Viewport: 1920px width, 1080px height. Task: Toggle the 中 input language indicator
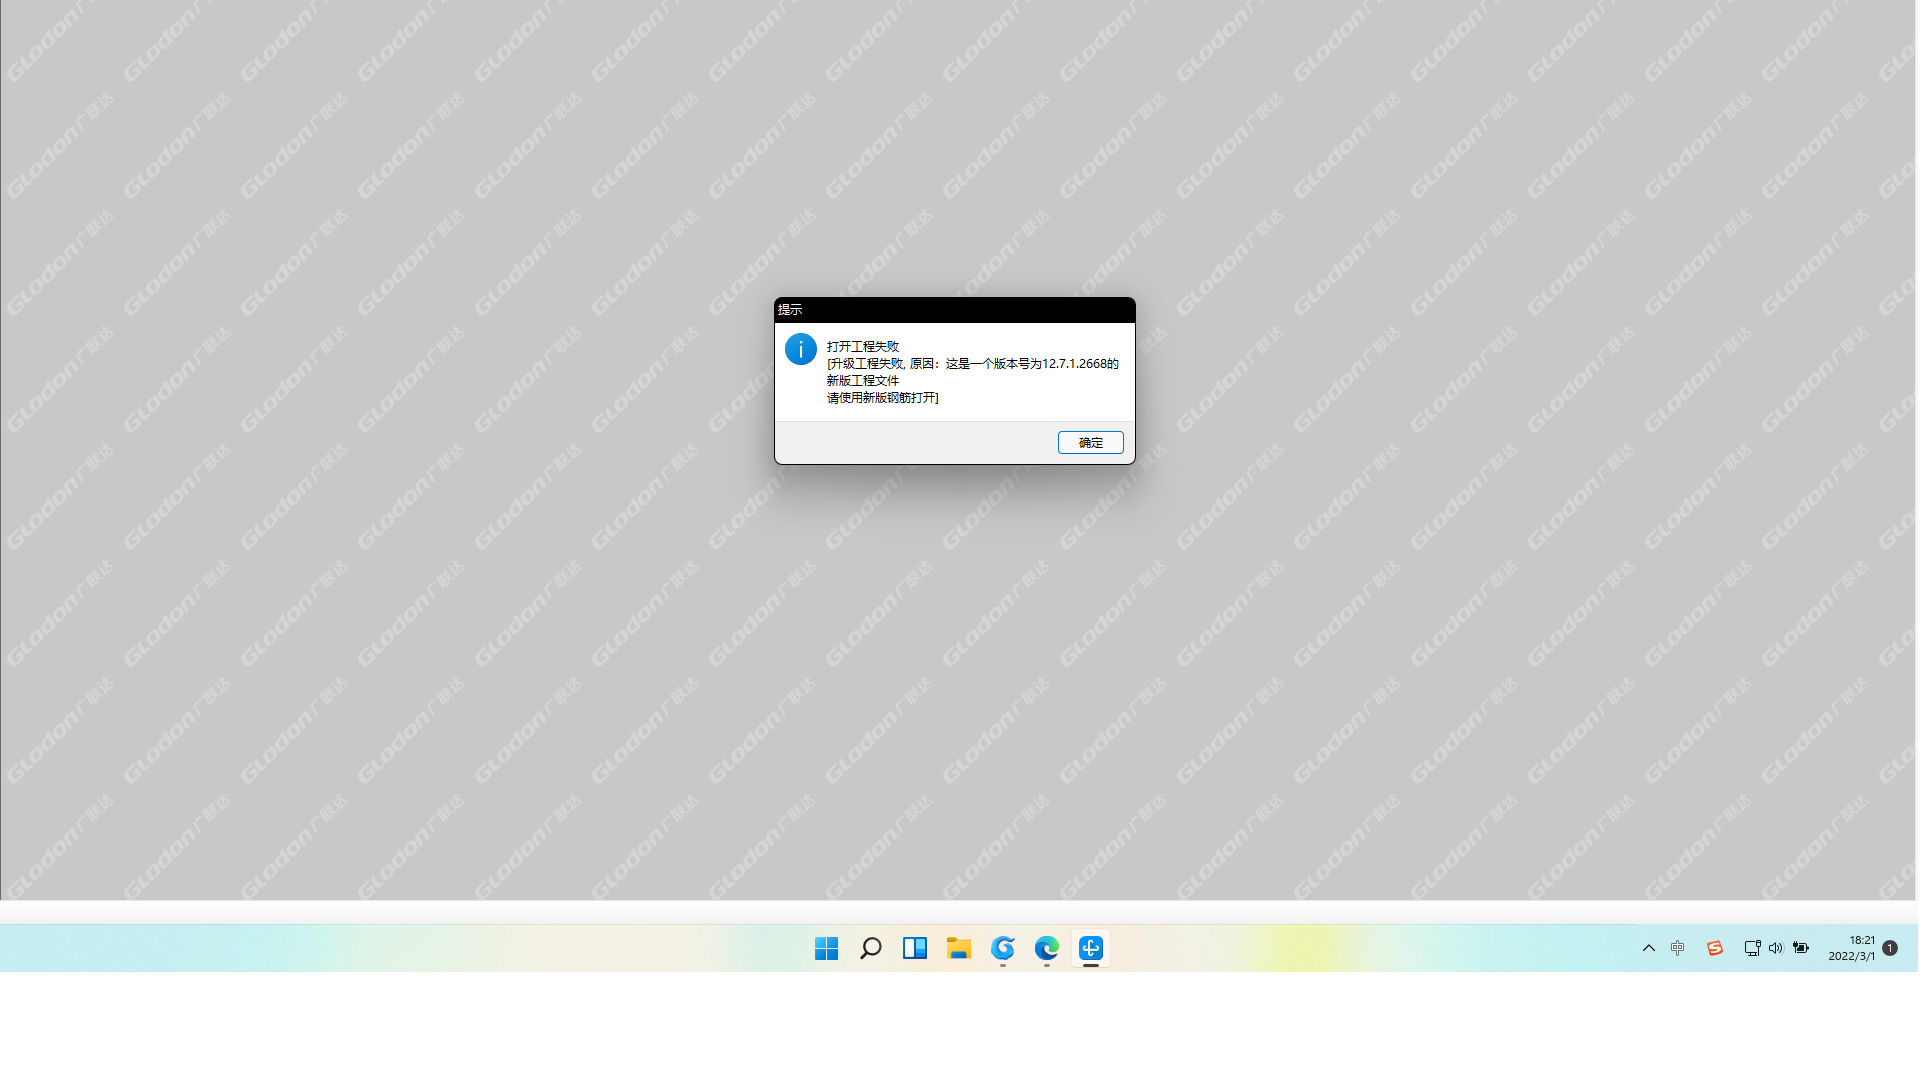pyautogui.click(x=1678, y=948)
